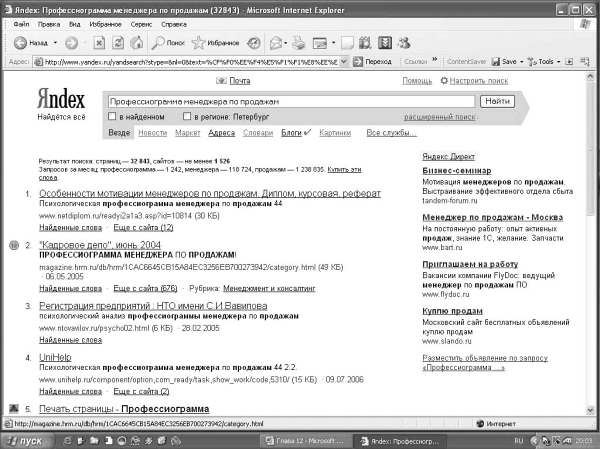Click the Forward arrow button
The width and height of the screenshot is (600, 449).
click(x=71, y=43)
